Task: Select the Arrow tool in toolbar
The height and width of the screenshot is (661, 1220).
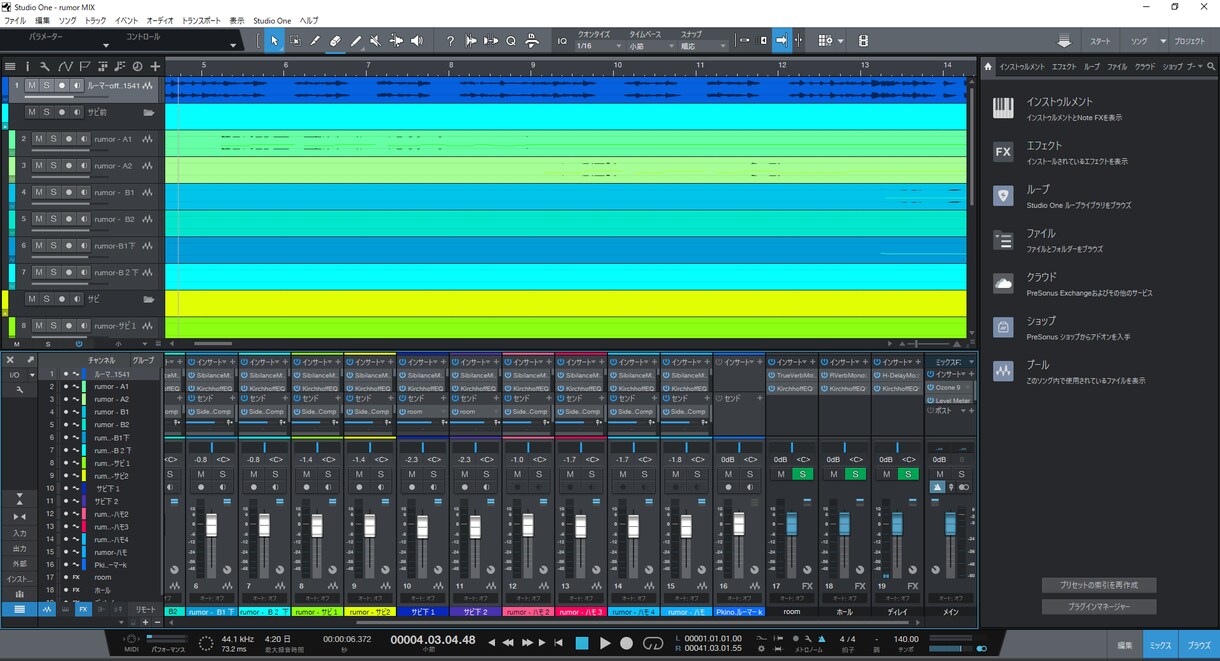Action: pyautogui.click(x=274, y=41)
